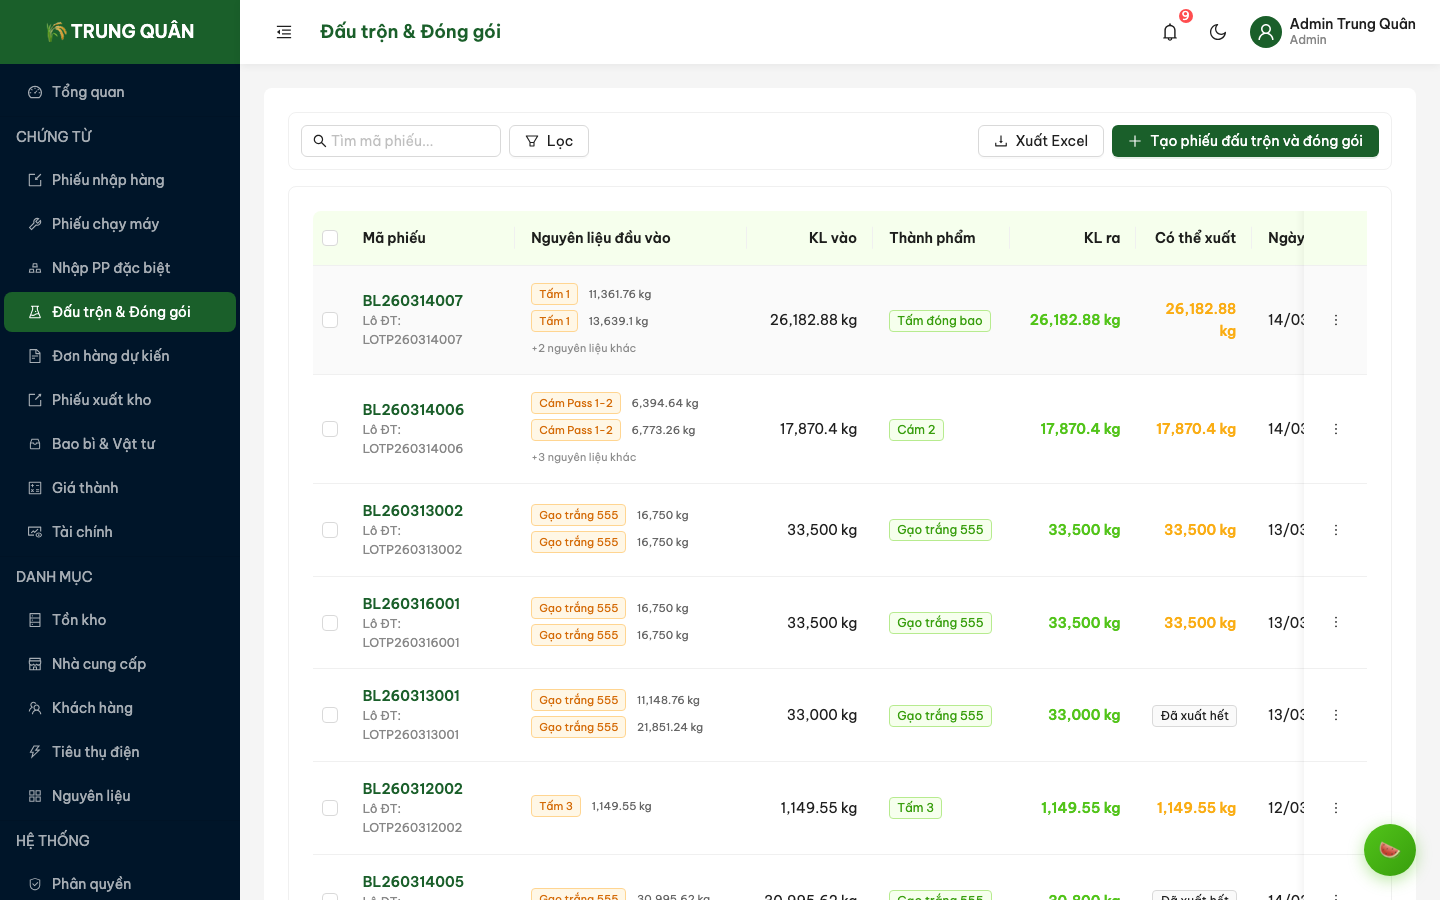This screenshot has width=1440, height=900.
Task: Open three-dot menu for row BL260313002
Action: (x=1336, y=530)
